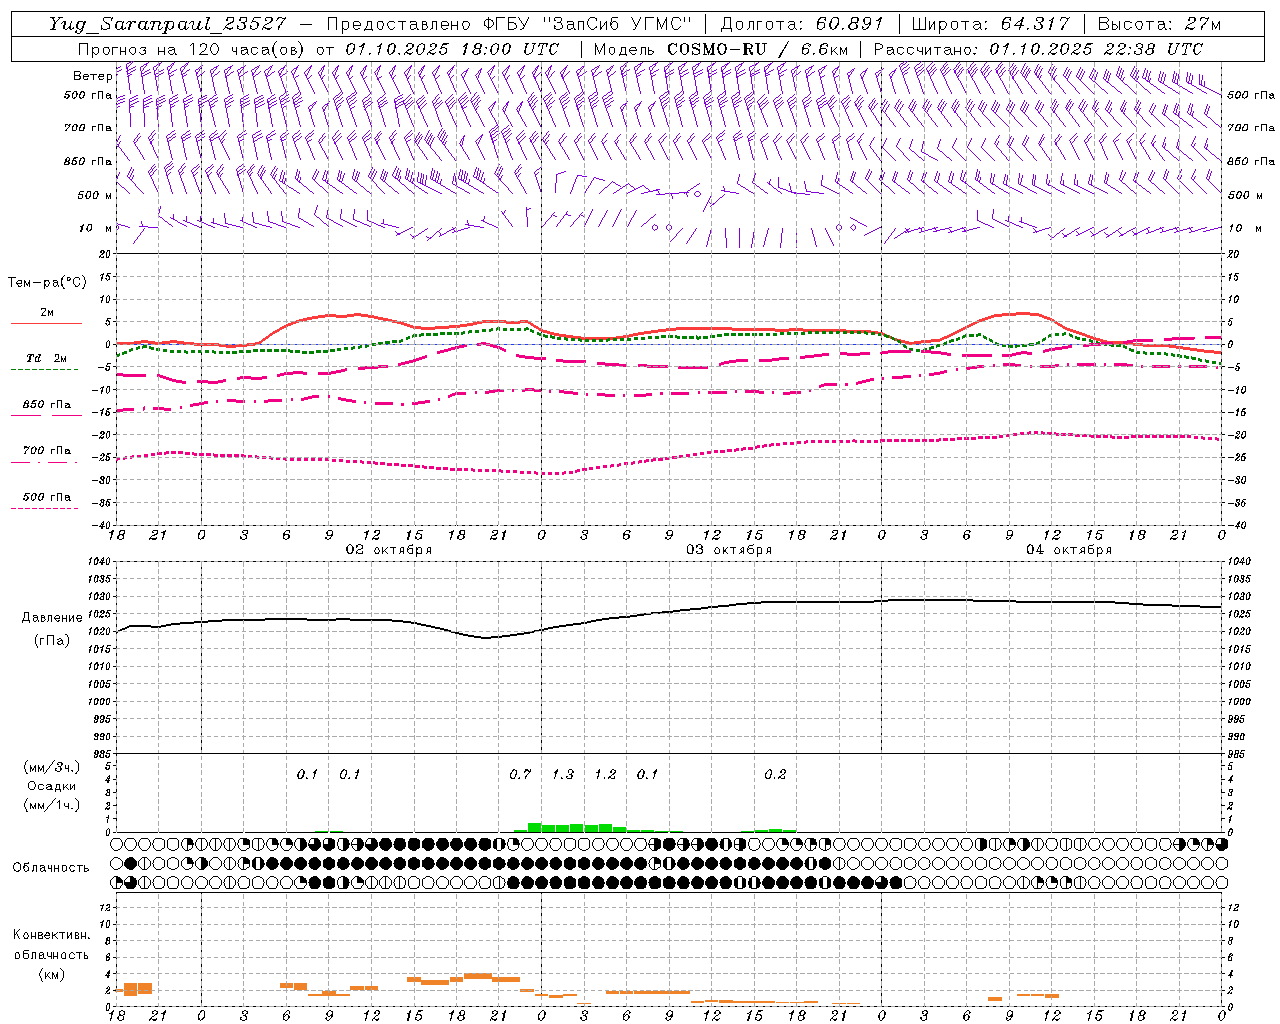Select the Облачность cloud cover label
The height and width of the screenshot is (1024, 1280).
51,867
